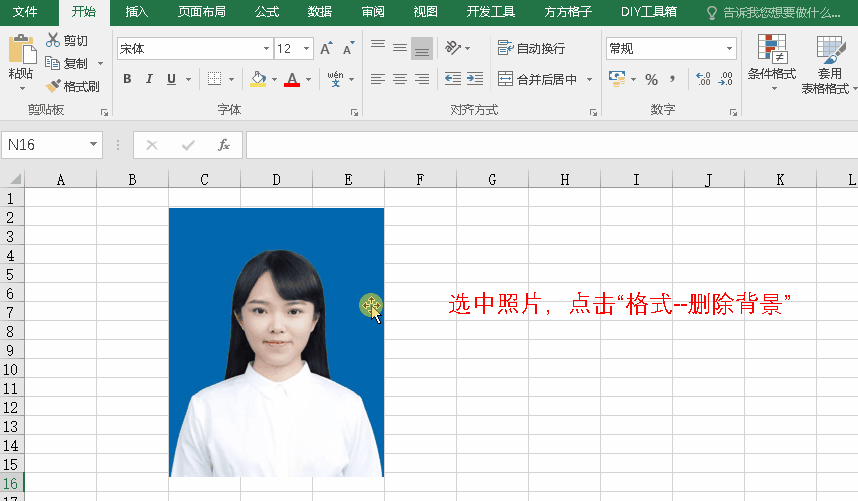Expand the Name Box dropdown arrow
Screen dimensions: 858x501
click(94, 144)
